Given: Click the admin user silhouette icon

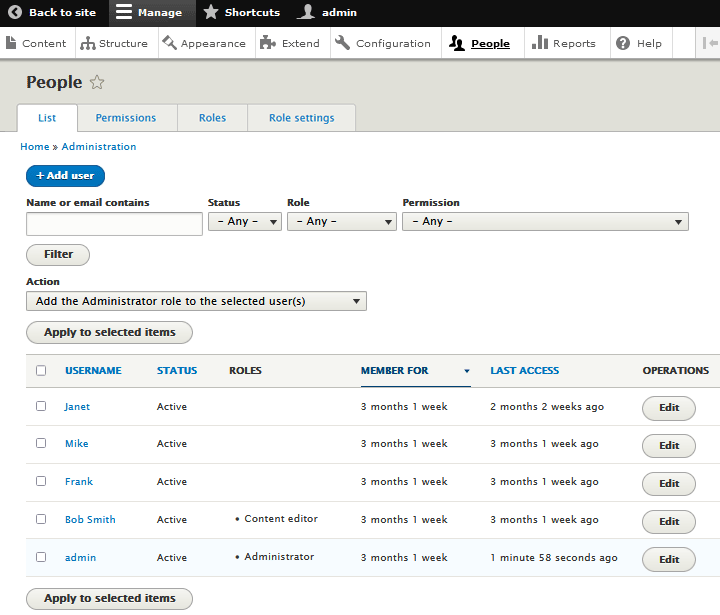Looking at the screenshot, I should pyautogui.click(x=306, y=13).
